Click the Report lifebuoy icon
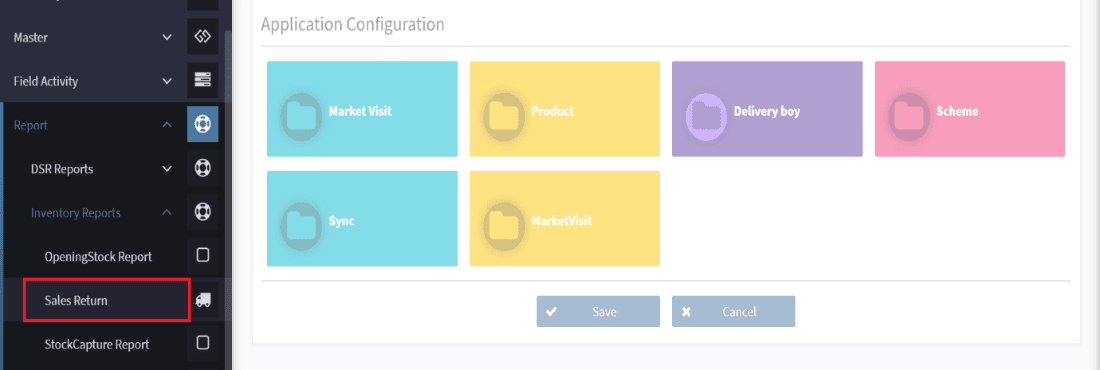1100x370 pixels. tap(203, 125)
